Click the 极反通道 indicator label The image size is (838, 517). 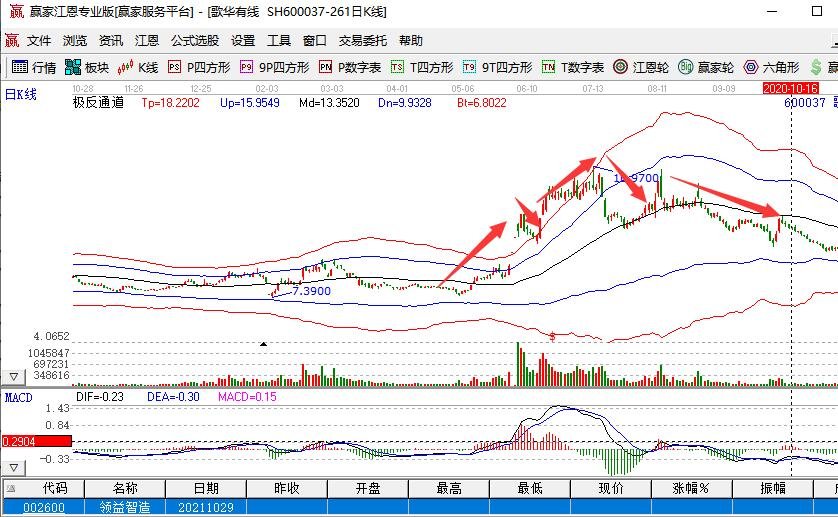(x=98, y=103)
